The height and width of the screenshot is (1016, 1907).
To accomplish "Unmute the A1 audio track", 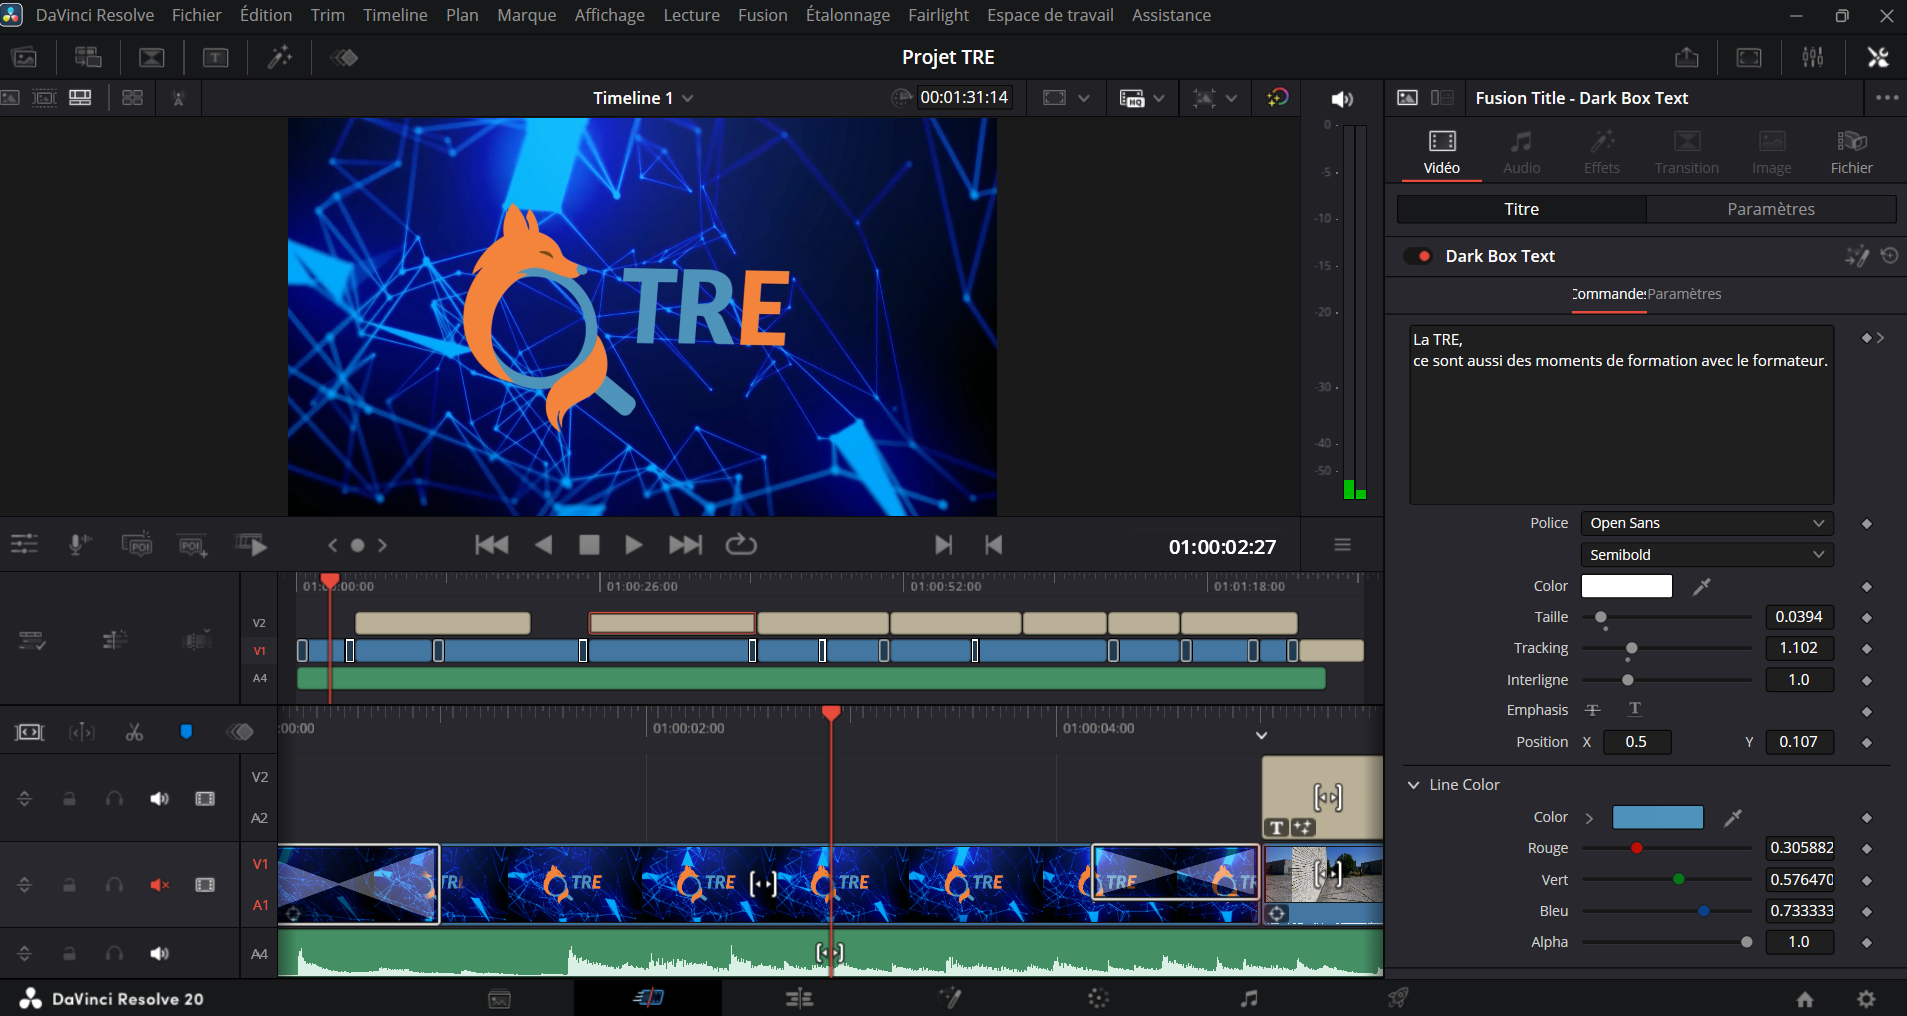I will 159,885.
